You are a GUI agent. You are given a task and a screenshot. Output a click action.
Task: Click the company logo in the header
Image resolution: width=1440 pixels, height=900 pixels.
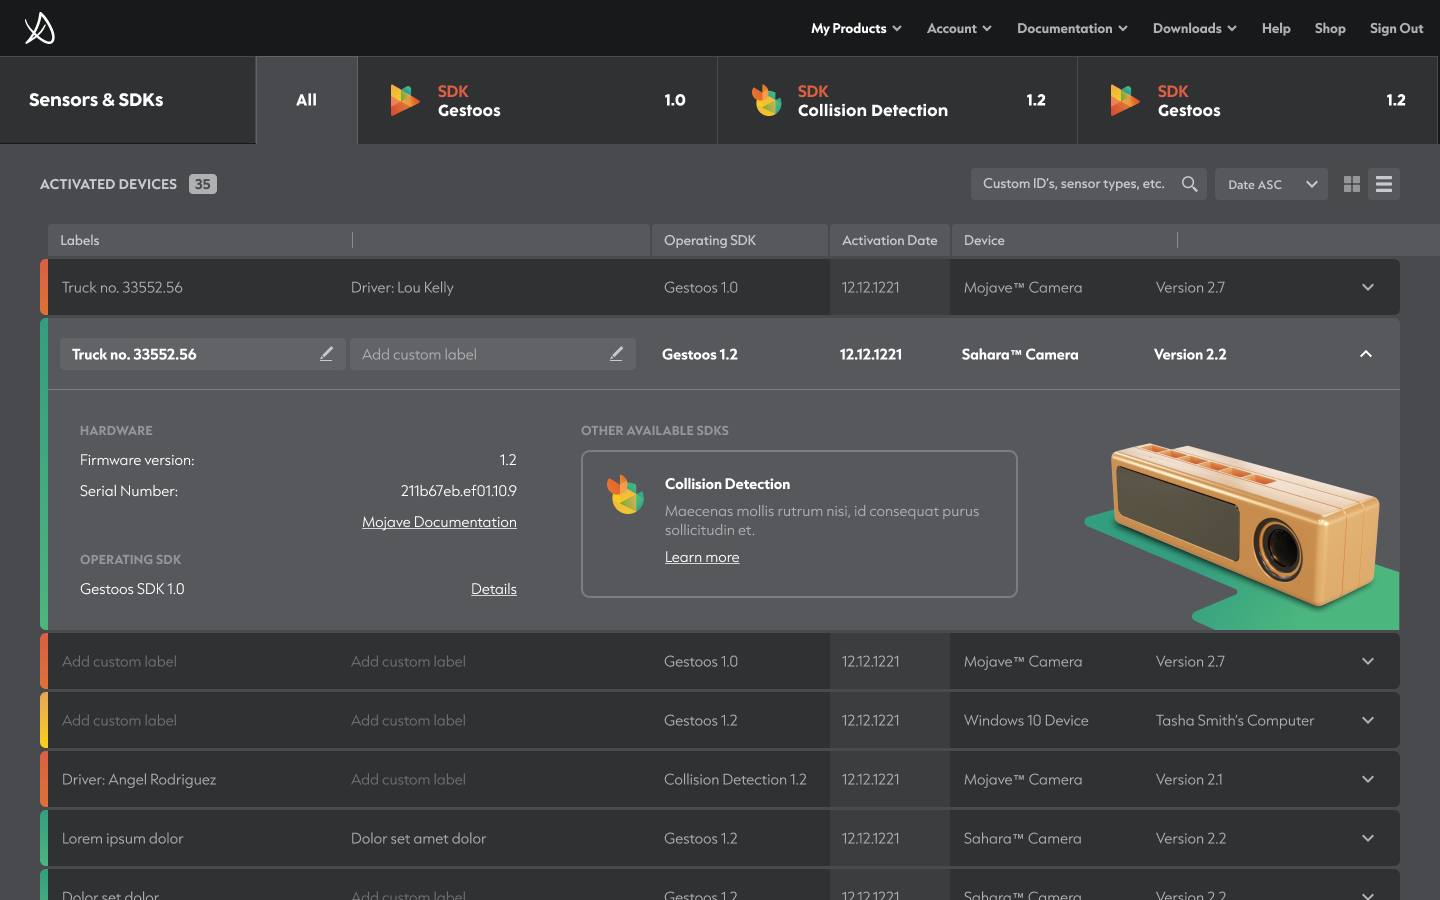click(x=39, y=28)
